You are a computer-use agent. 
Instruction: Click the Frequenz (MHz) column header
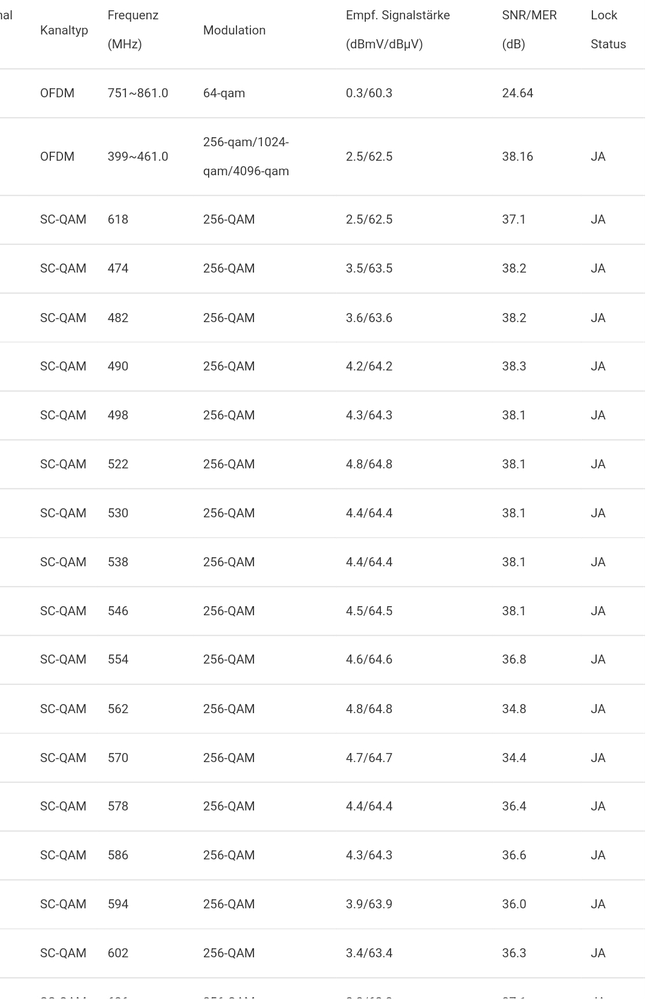132,30
